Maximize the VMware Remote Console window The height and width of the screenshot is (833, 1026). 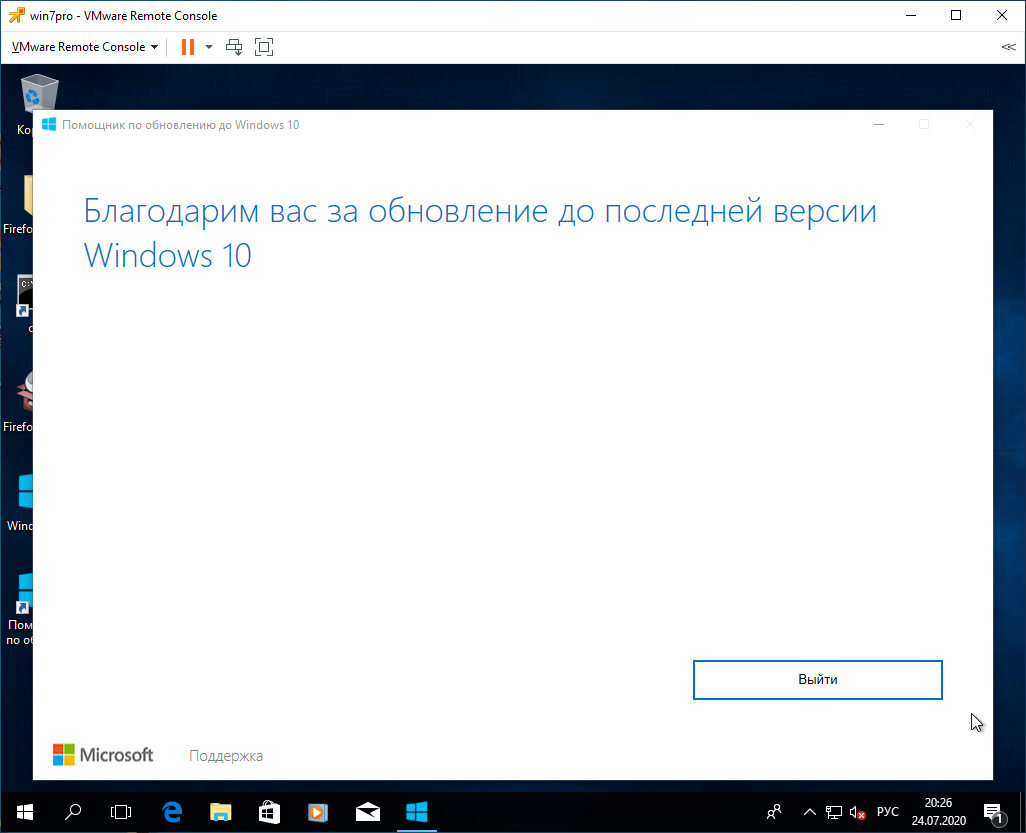point(956,15)
